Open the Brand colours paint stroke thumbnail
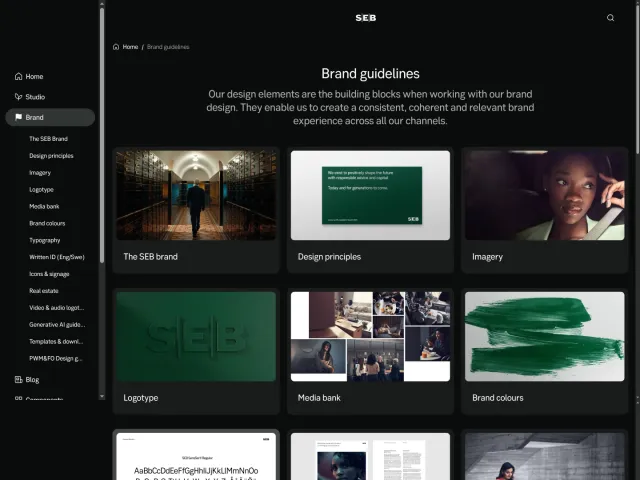The width and height of the screenshot is (640, 480). click(544, 336)
